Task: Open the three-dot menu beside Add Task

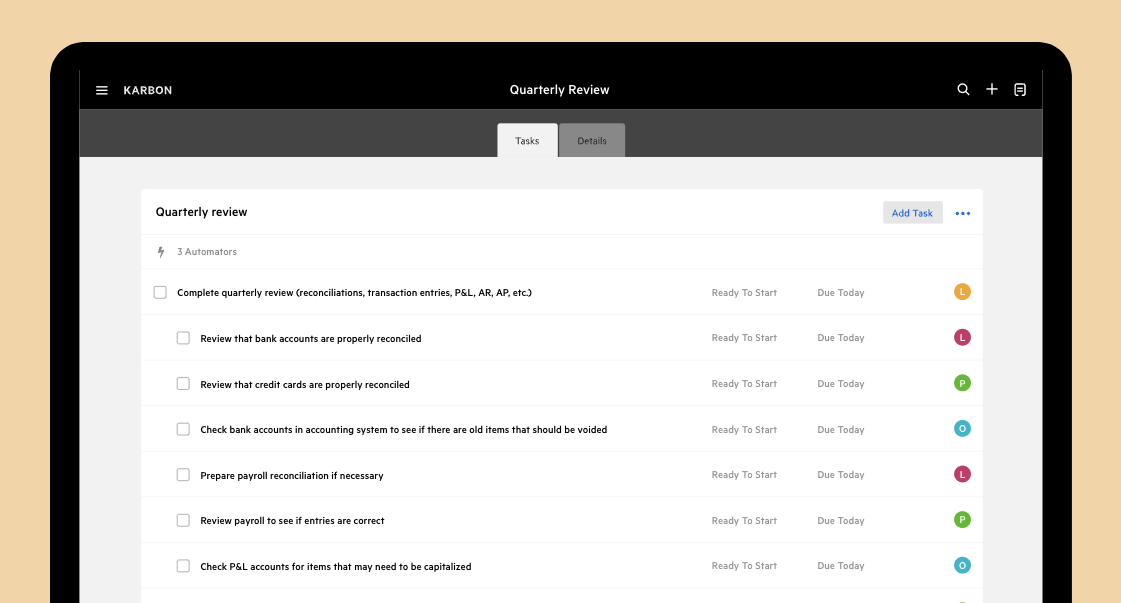Action: [x=963, y=213]
